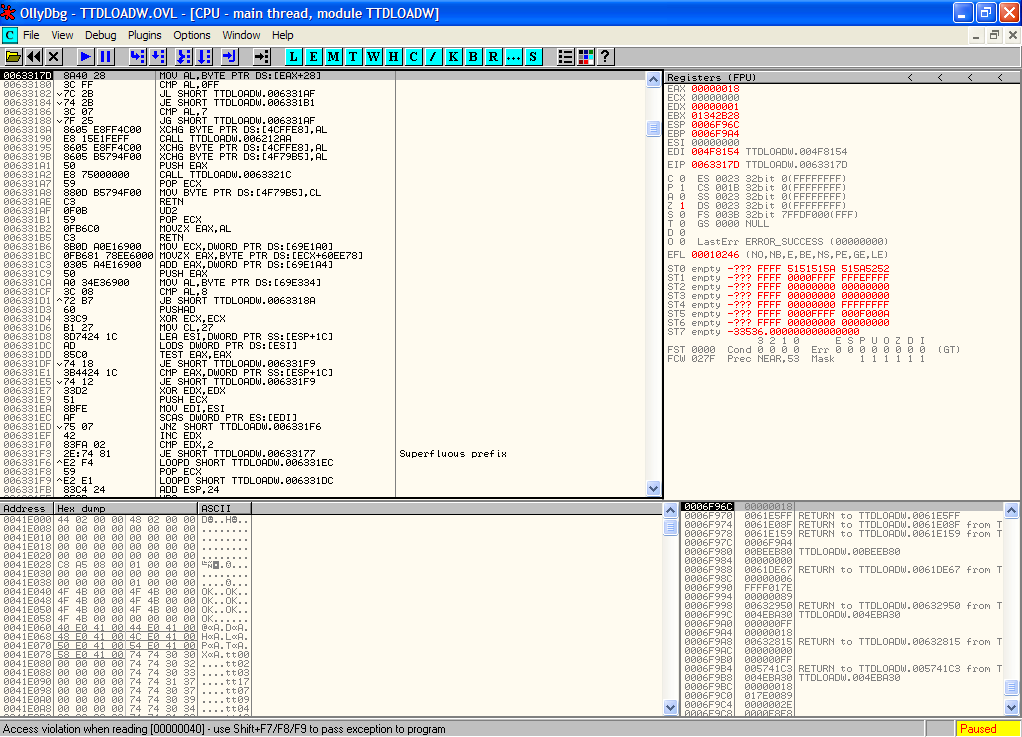This screenshot has height=737, width=1022.
Task: Open the Options menu
Action: click(192, 35)
